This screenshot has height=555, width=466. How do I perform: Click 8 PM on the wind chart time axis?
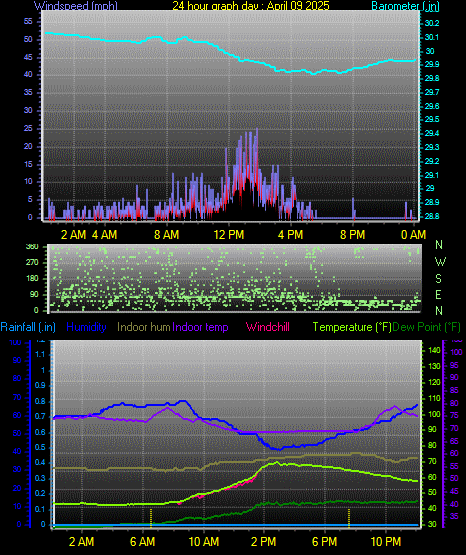tap(353, 235)
